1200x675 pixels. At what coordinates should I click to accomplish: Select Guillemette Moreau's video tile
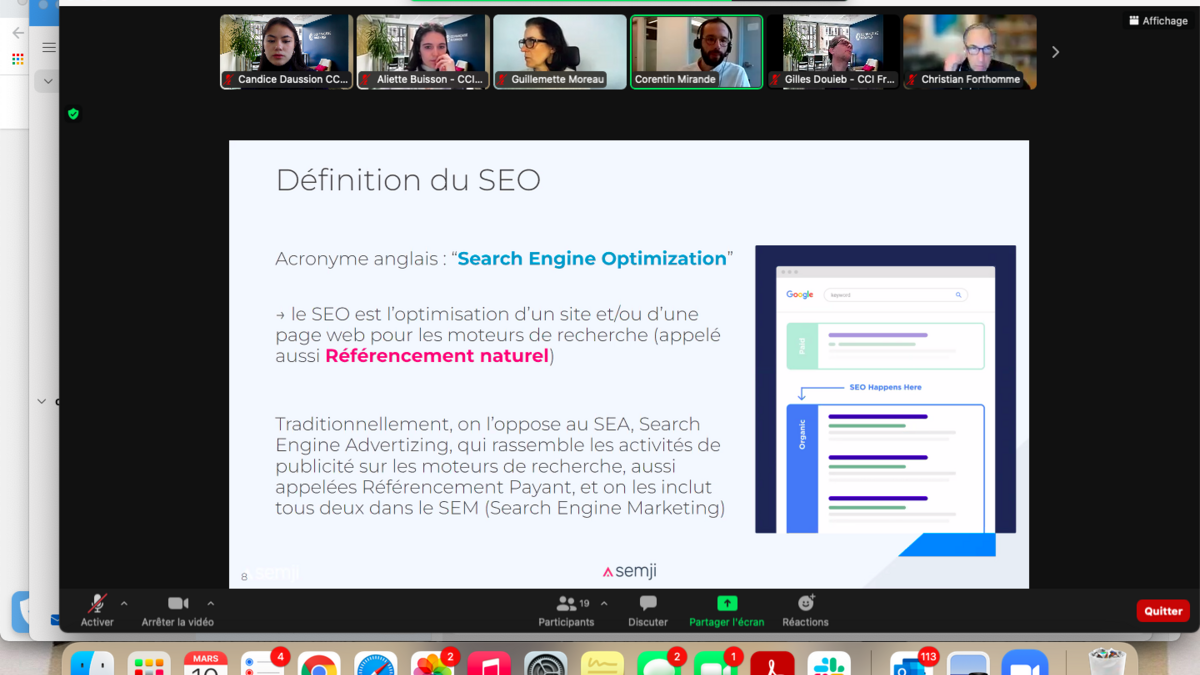coord(559,52)
